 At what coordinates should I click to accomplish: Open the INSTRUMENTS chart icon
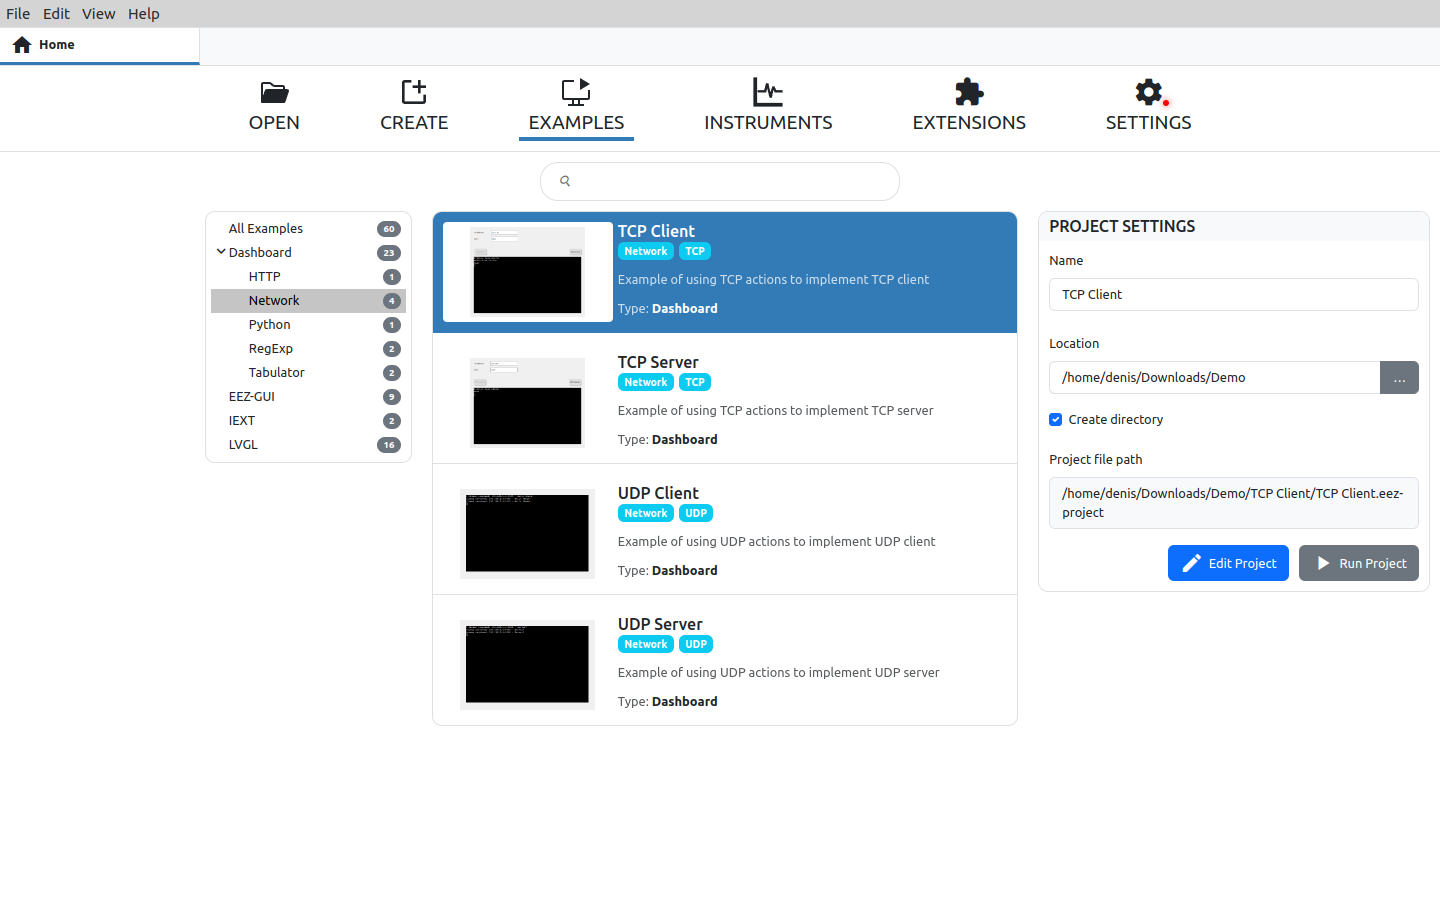tap(768, 92)
